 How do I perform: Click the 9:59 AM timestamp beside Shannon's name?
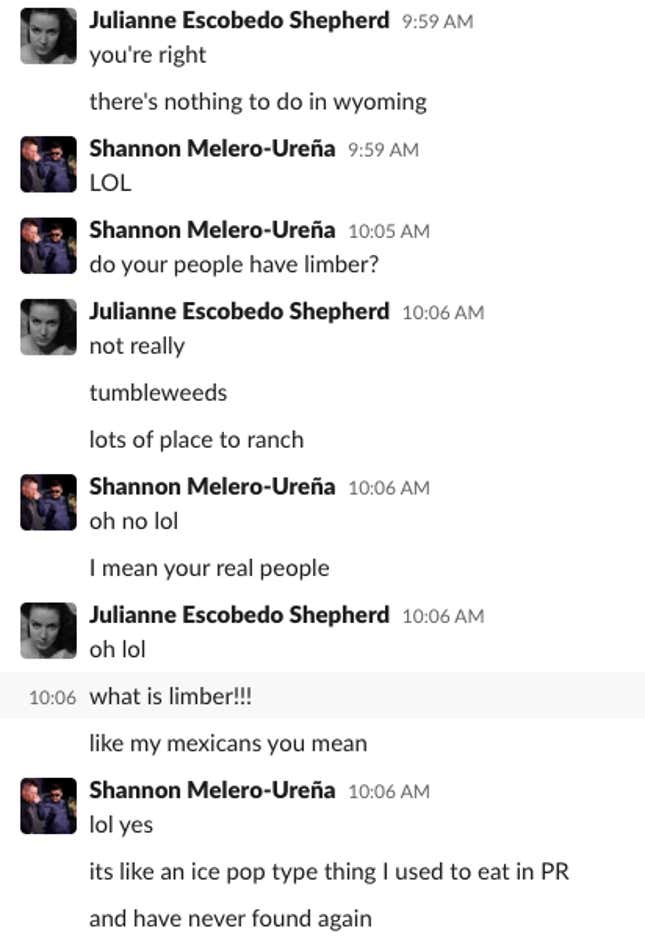382,150
